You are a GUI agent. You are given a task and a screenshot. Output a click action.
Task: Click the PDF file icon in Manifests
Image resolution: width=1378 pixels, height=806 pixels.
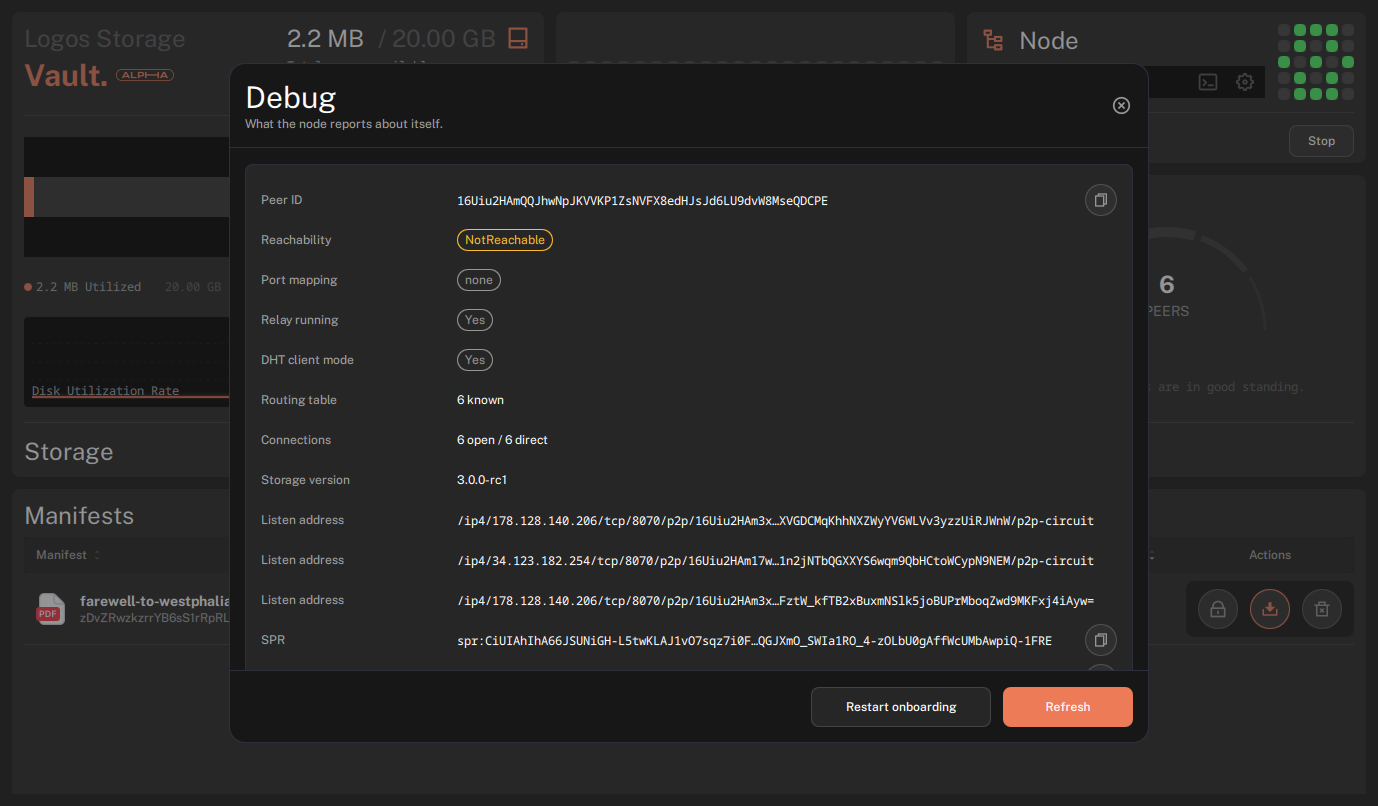[49, 608]
